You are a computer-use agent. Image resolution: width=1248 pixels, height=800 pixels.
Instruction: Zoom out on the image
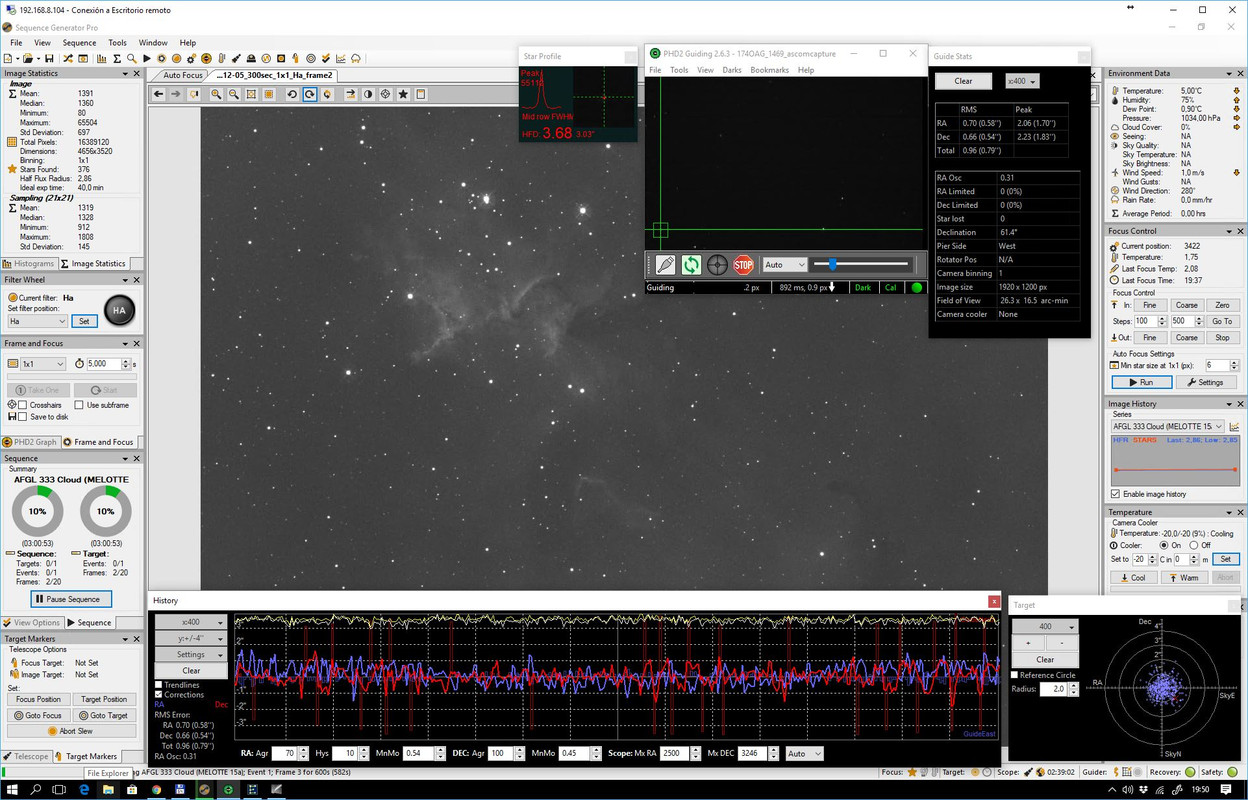coord(234,94)
